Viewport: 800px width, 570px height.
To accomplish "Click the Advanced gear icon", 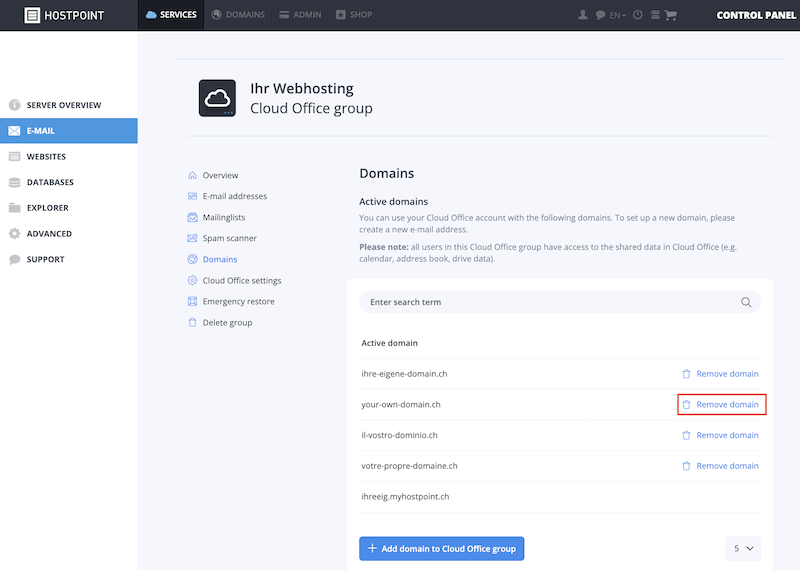I will tap(14, 234).
